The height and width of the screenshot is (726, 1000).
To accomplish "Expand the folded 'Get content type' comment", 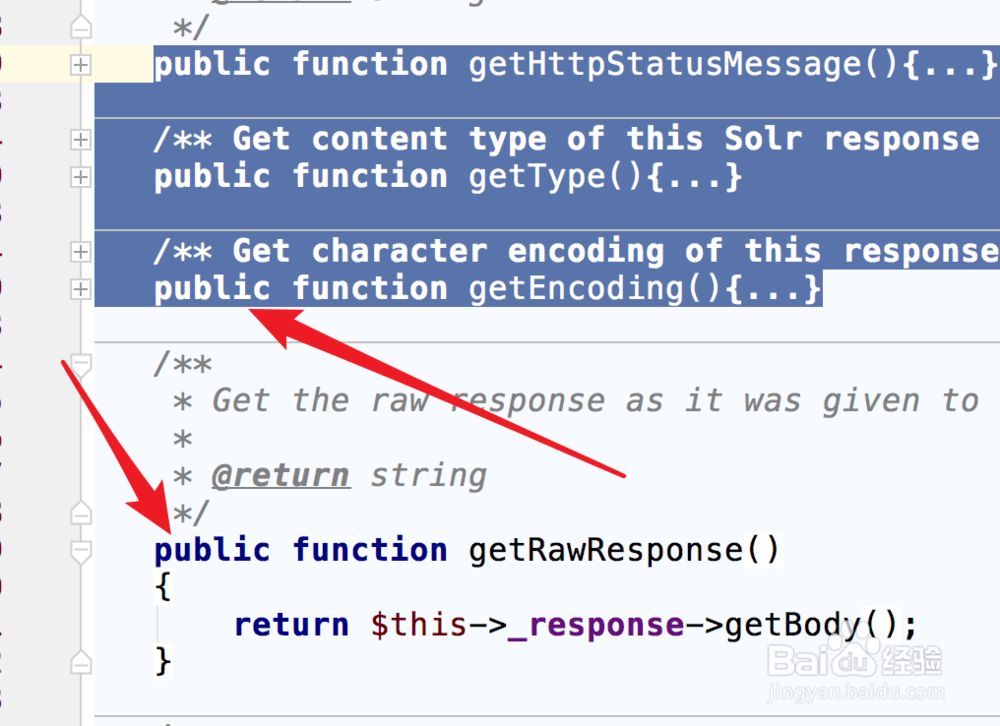I will [x=80, y=141].
